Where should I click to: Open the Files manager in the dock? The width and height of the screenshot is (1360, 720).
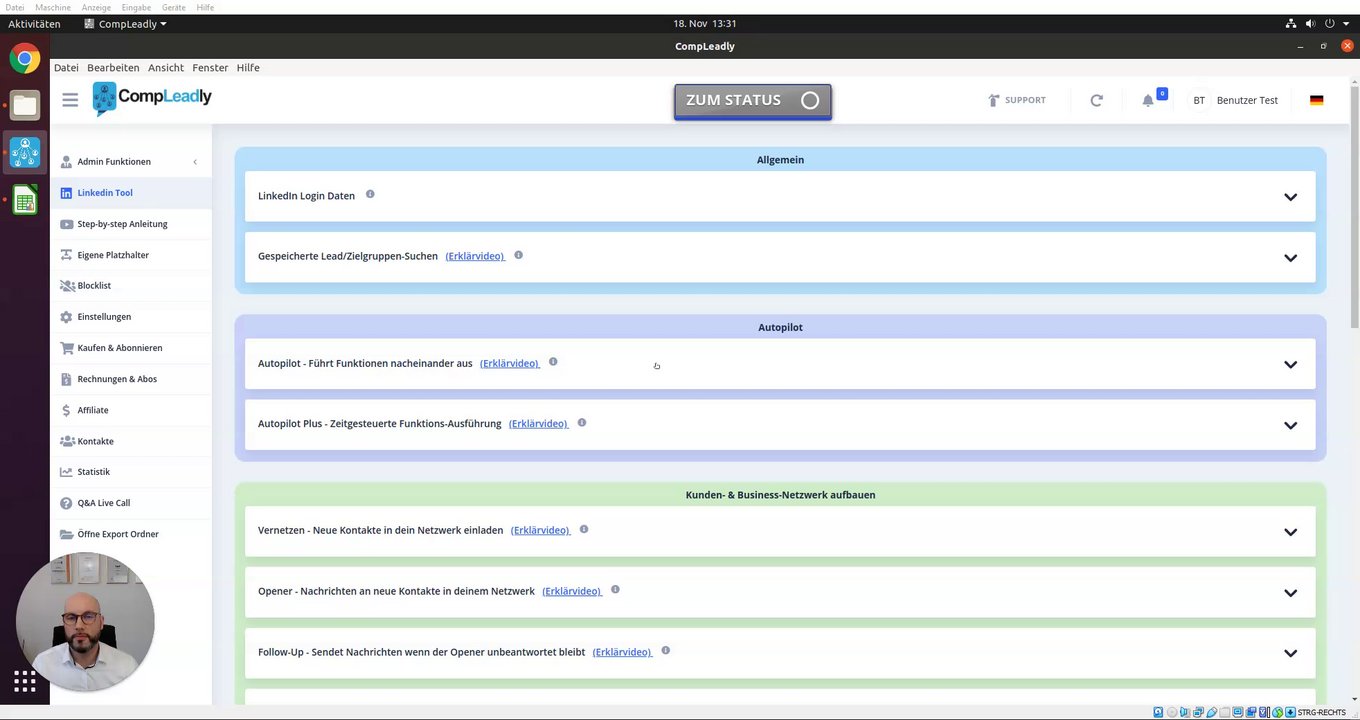25,105
